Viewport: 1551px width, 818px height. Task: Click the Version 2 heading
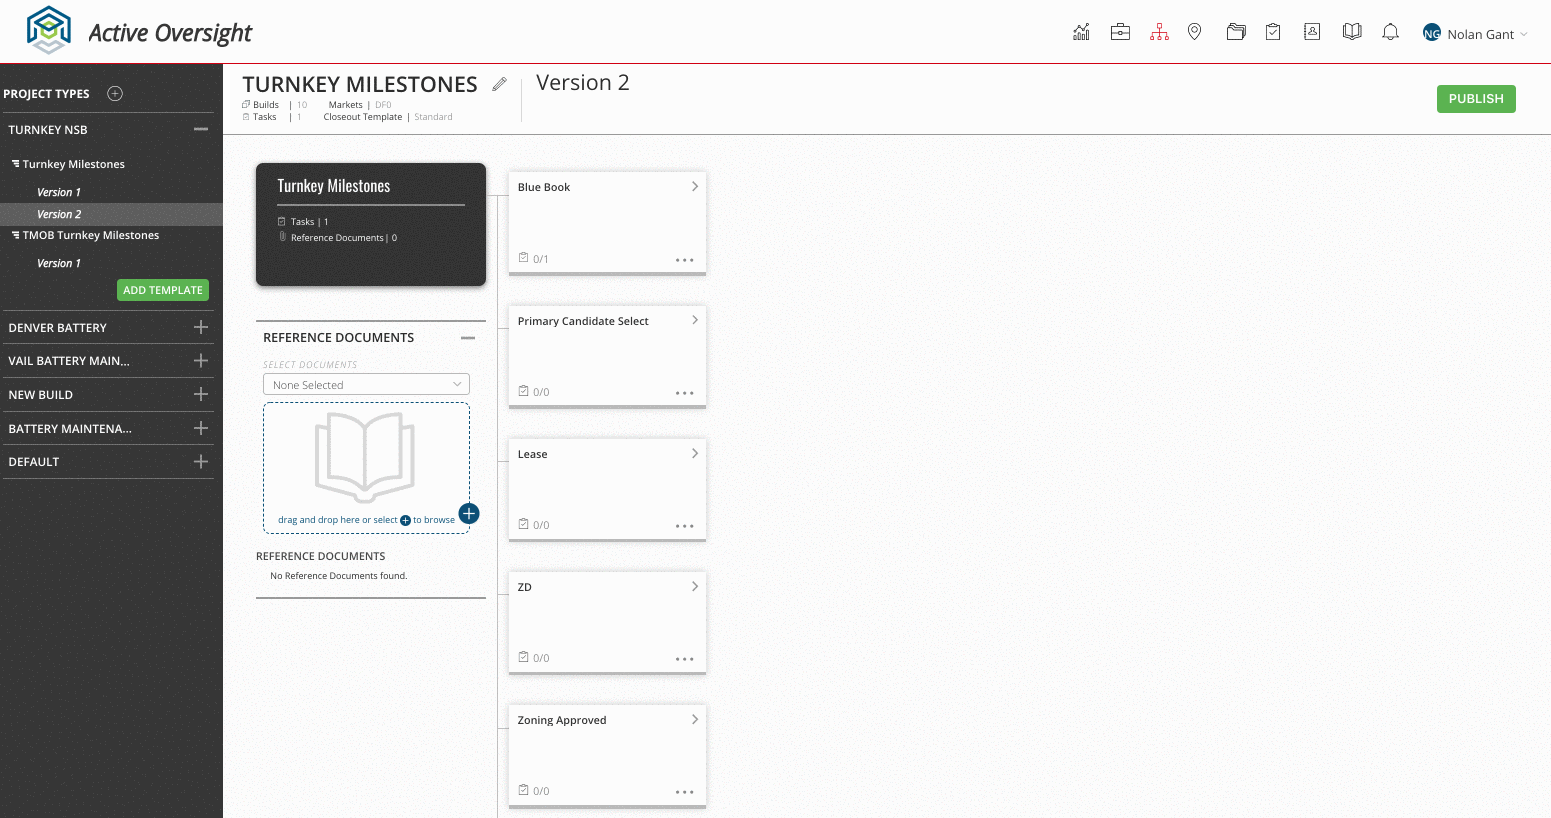coord(583,83)
